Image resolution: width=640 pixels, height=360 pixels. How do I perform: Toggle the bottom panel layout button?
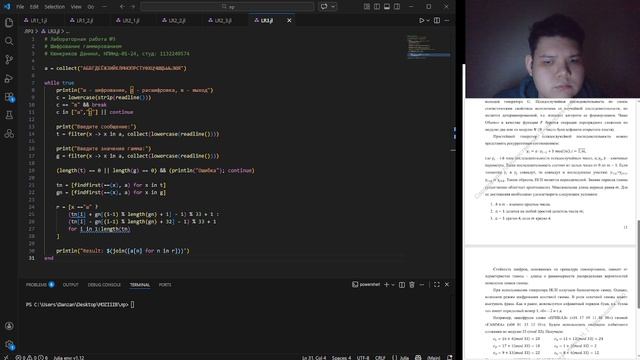(387, 7)
